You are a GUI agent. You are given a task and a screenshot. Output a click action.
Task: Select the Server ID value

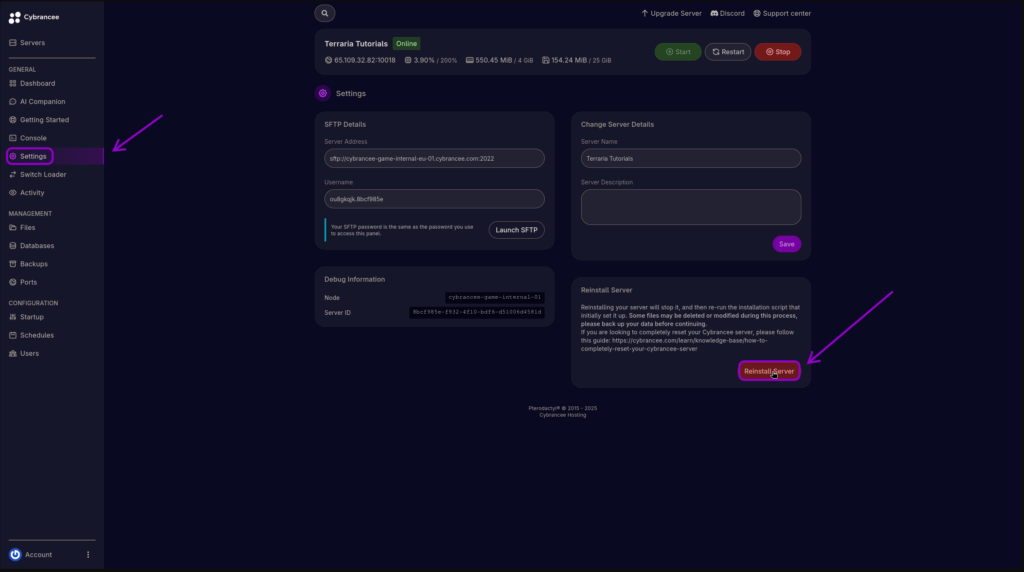477,312
